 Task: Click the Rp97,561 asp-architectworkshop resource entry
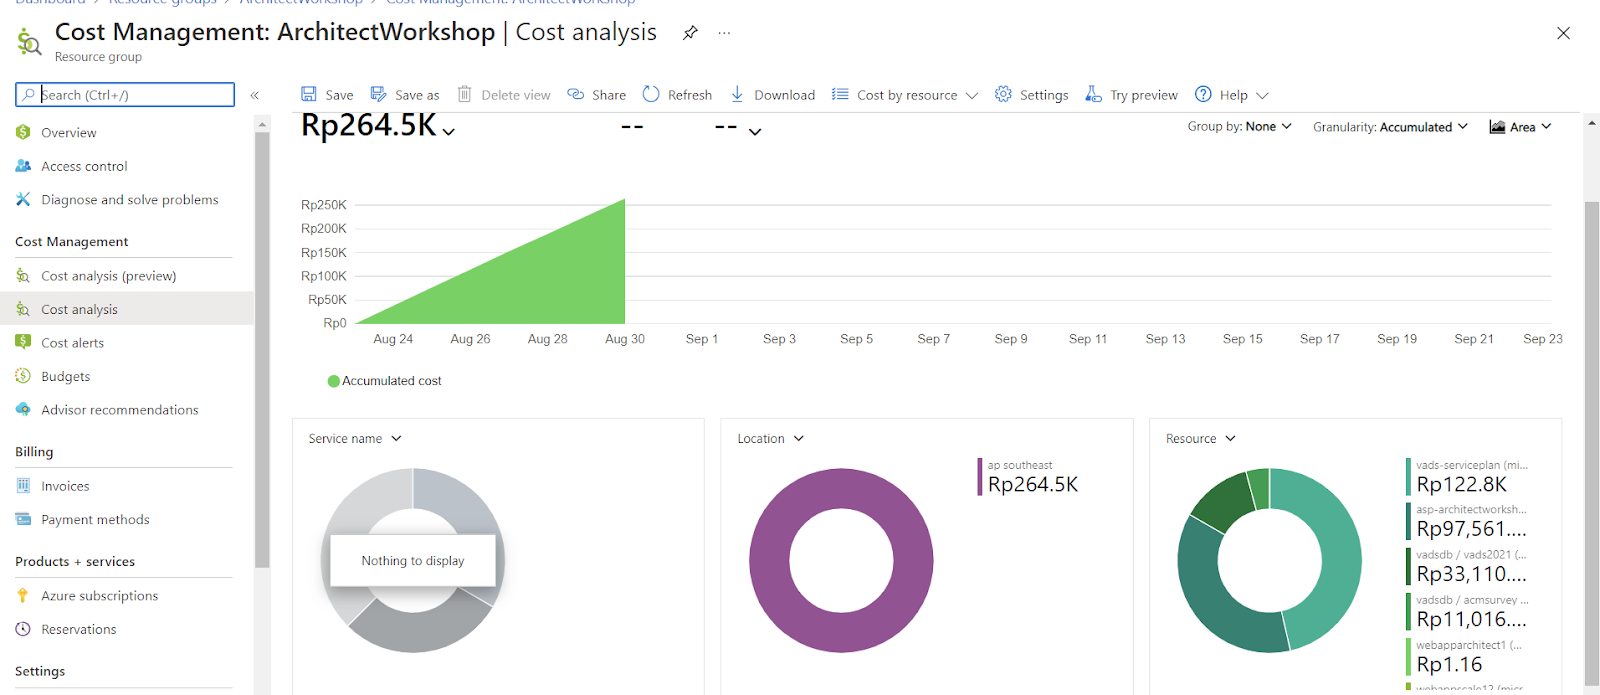pos(1467,521)
